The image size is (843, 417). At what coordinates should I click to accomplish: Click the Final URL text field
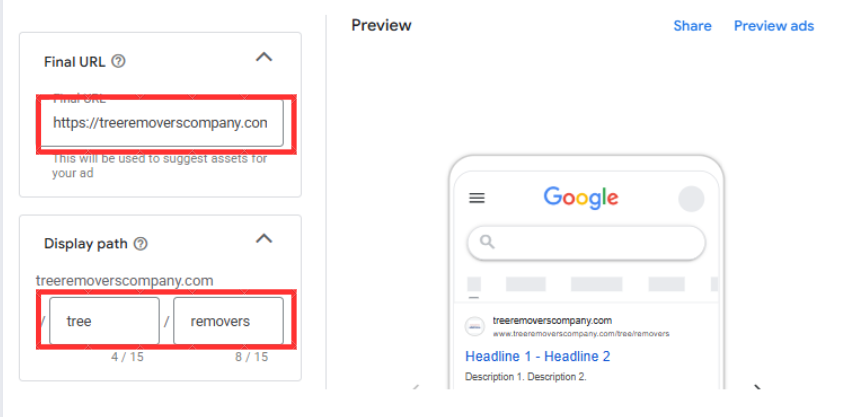(162, 123)
